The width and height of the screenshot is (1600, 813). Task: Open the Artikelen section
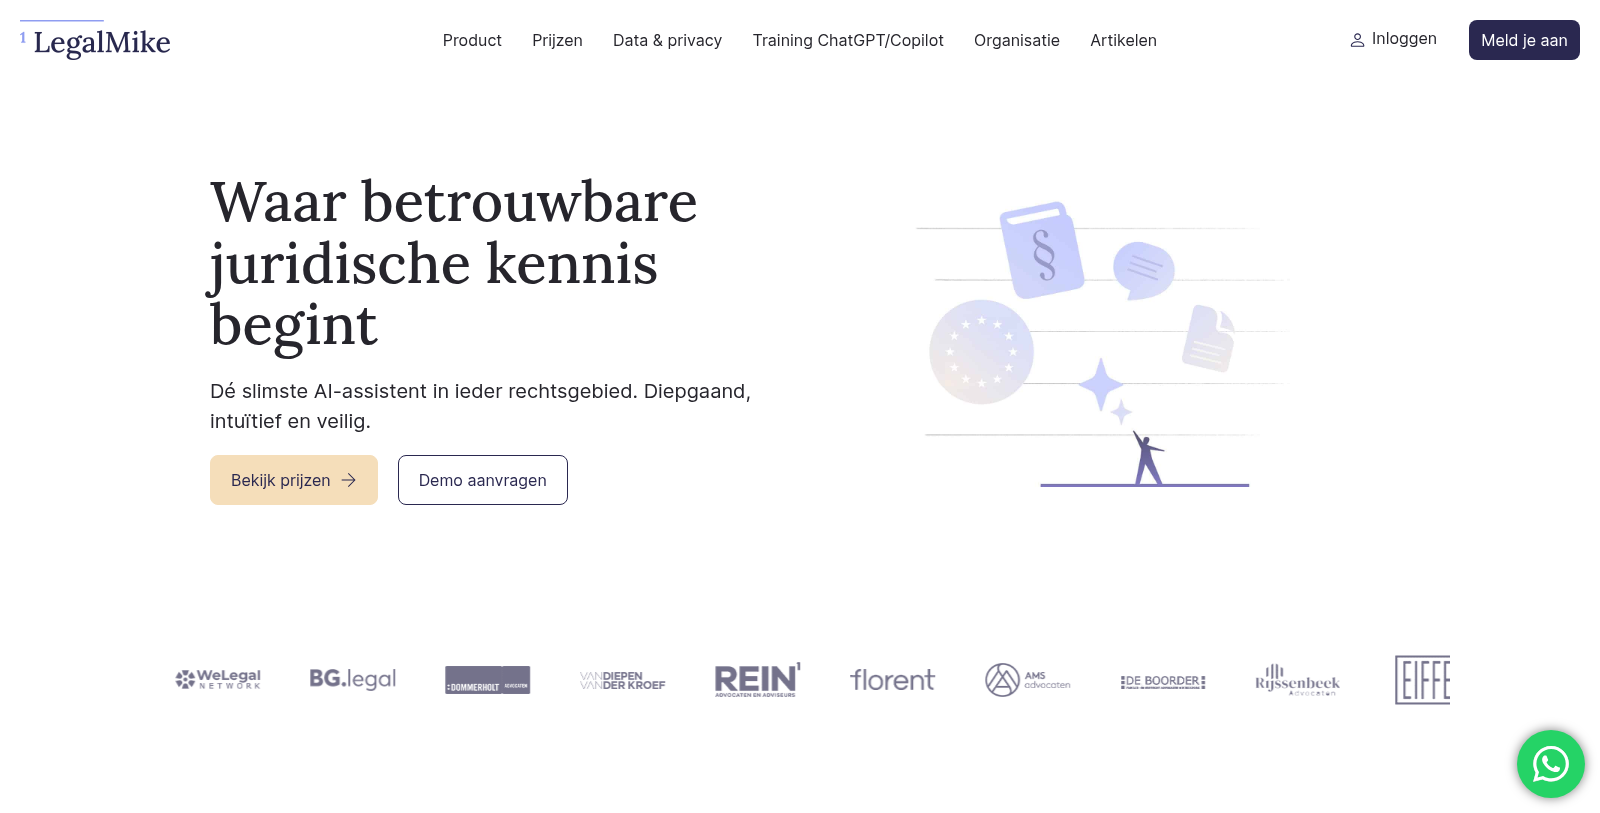1123,40
